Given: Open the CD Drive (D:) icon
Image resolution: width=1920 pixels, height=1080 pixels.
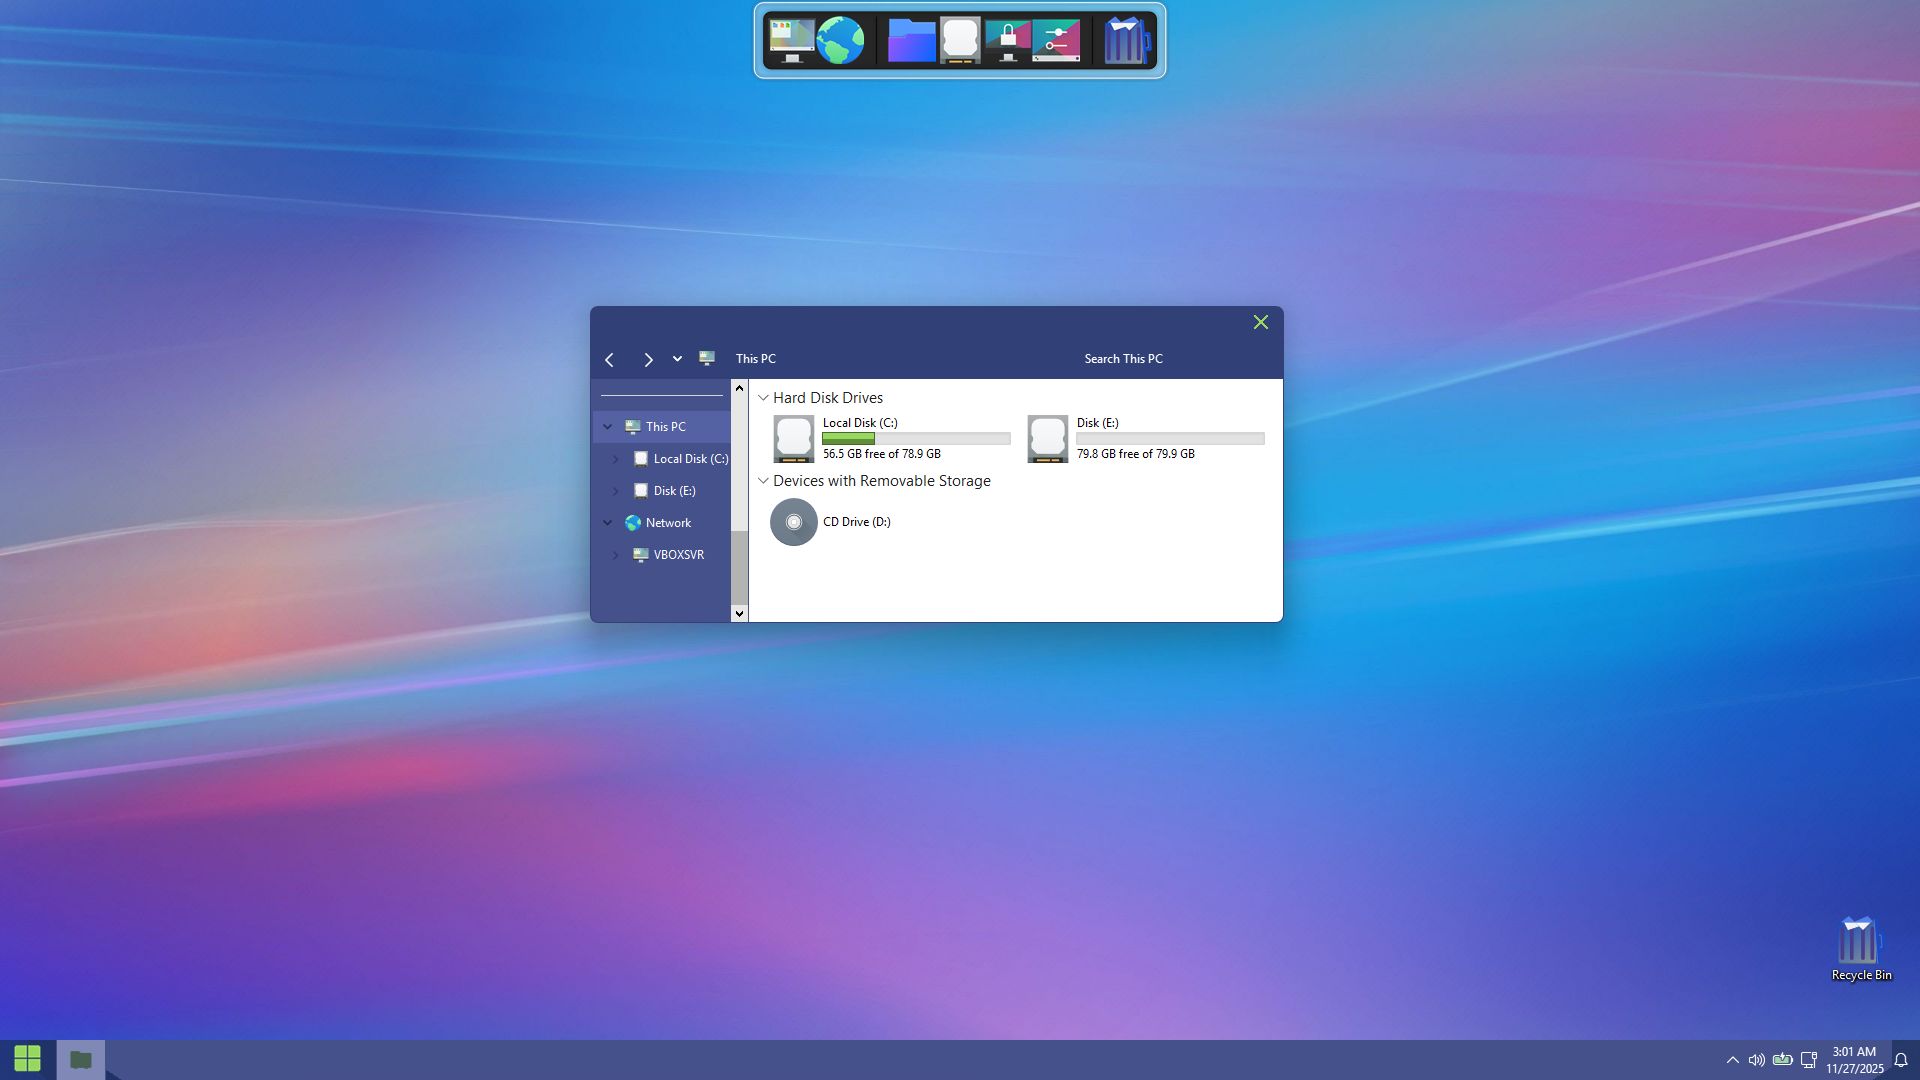Looking at the screenshot, I should click(x=794, y=522).
